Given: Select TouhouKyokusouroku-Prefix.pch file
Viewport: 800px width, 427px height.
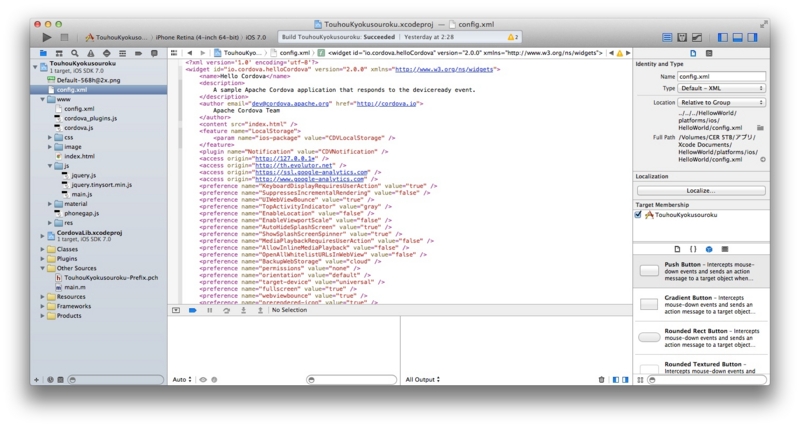Looking at the screenshot, I should (111, 278).
